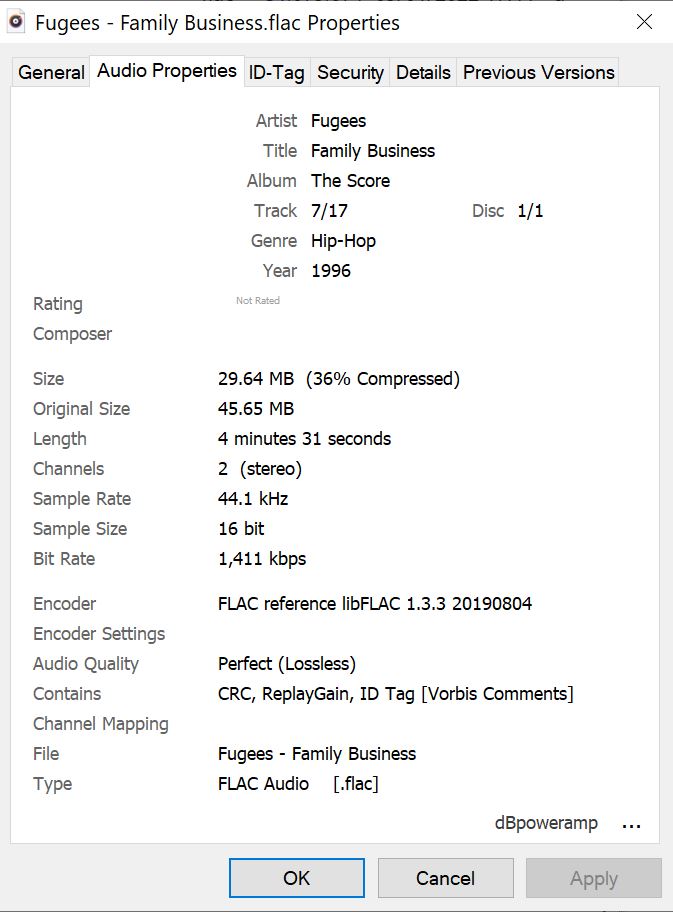673x912 pixels.
Task: Click the album name The Score
Action: 350,181
